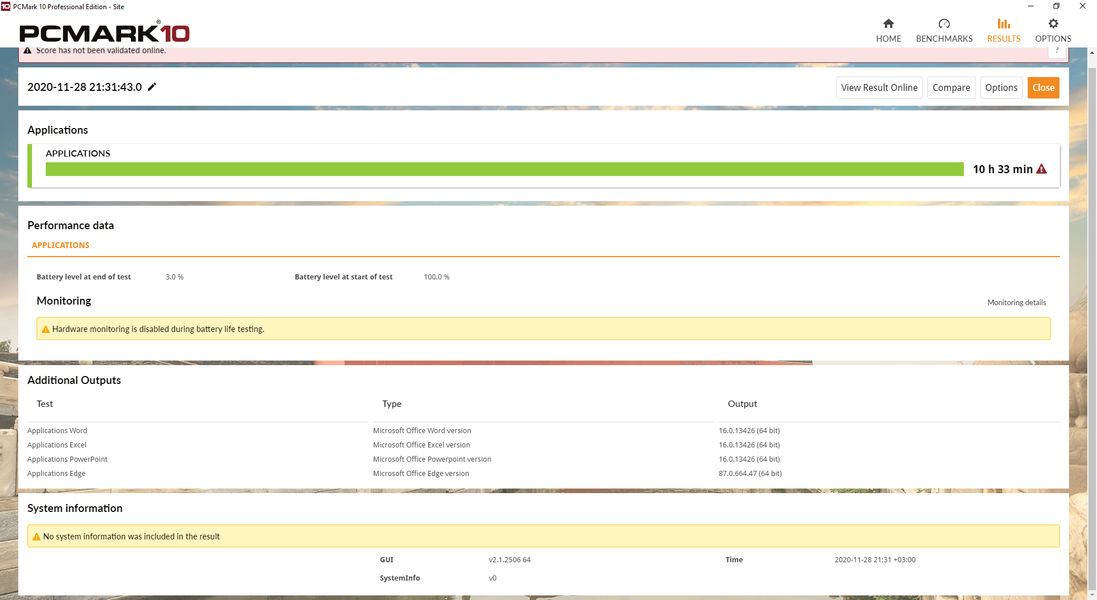
Task: Click the 87.0.664.47 (64 bit) output value
Action: pyautogui.click(x=750, y=473)
